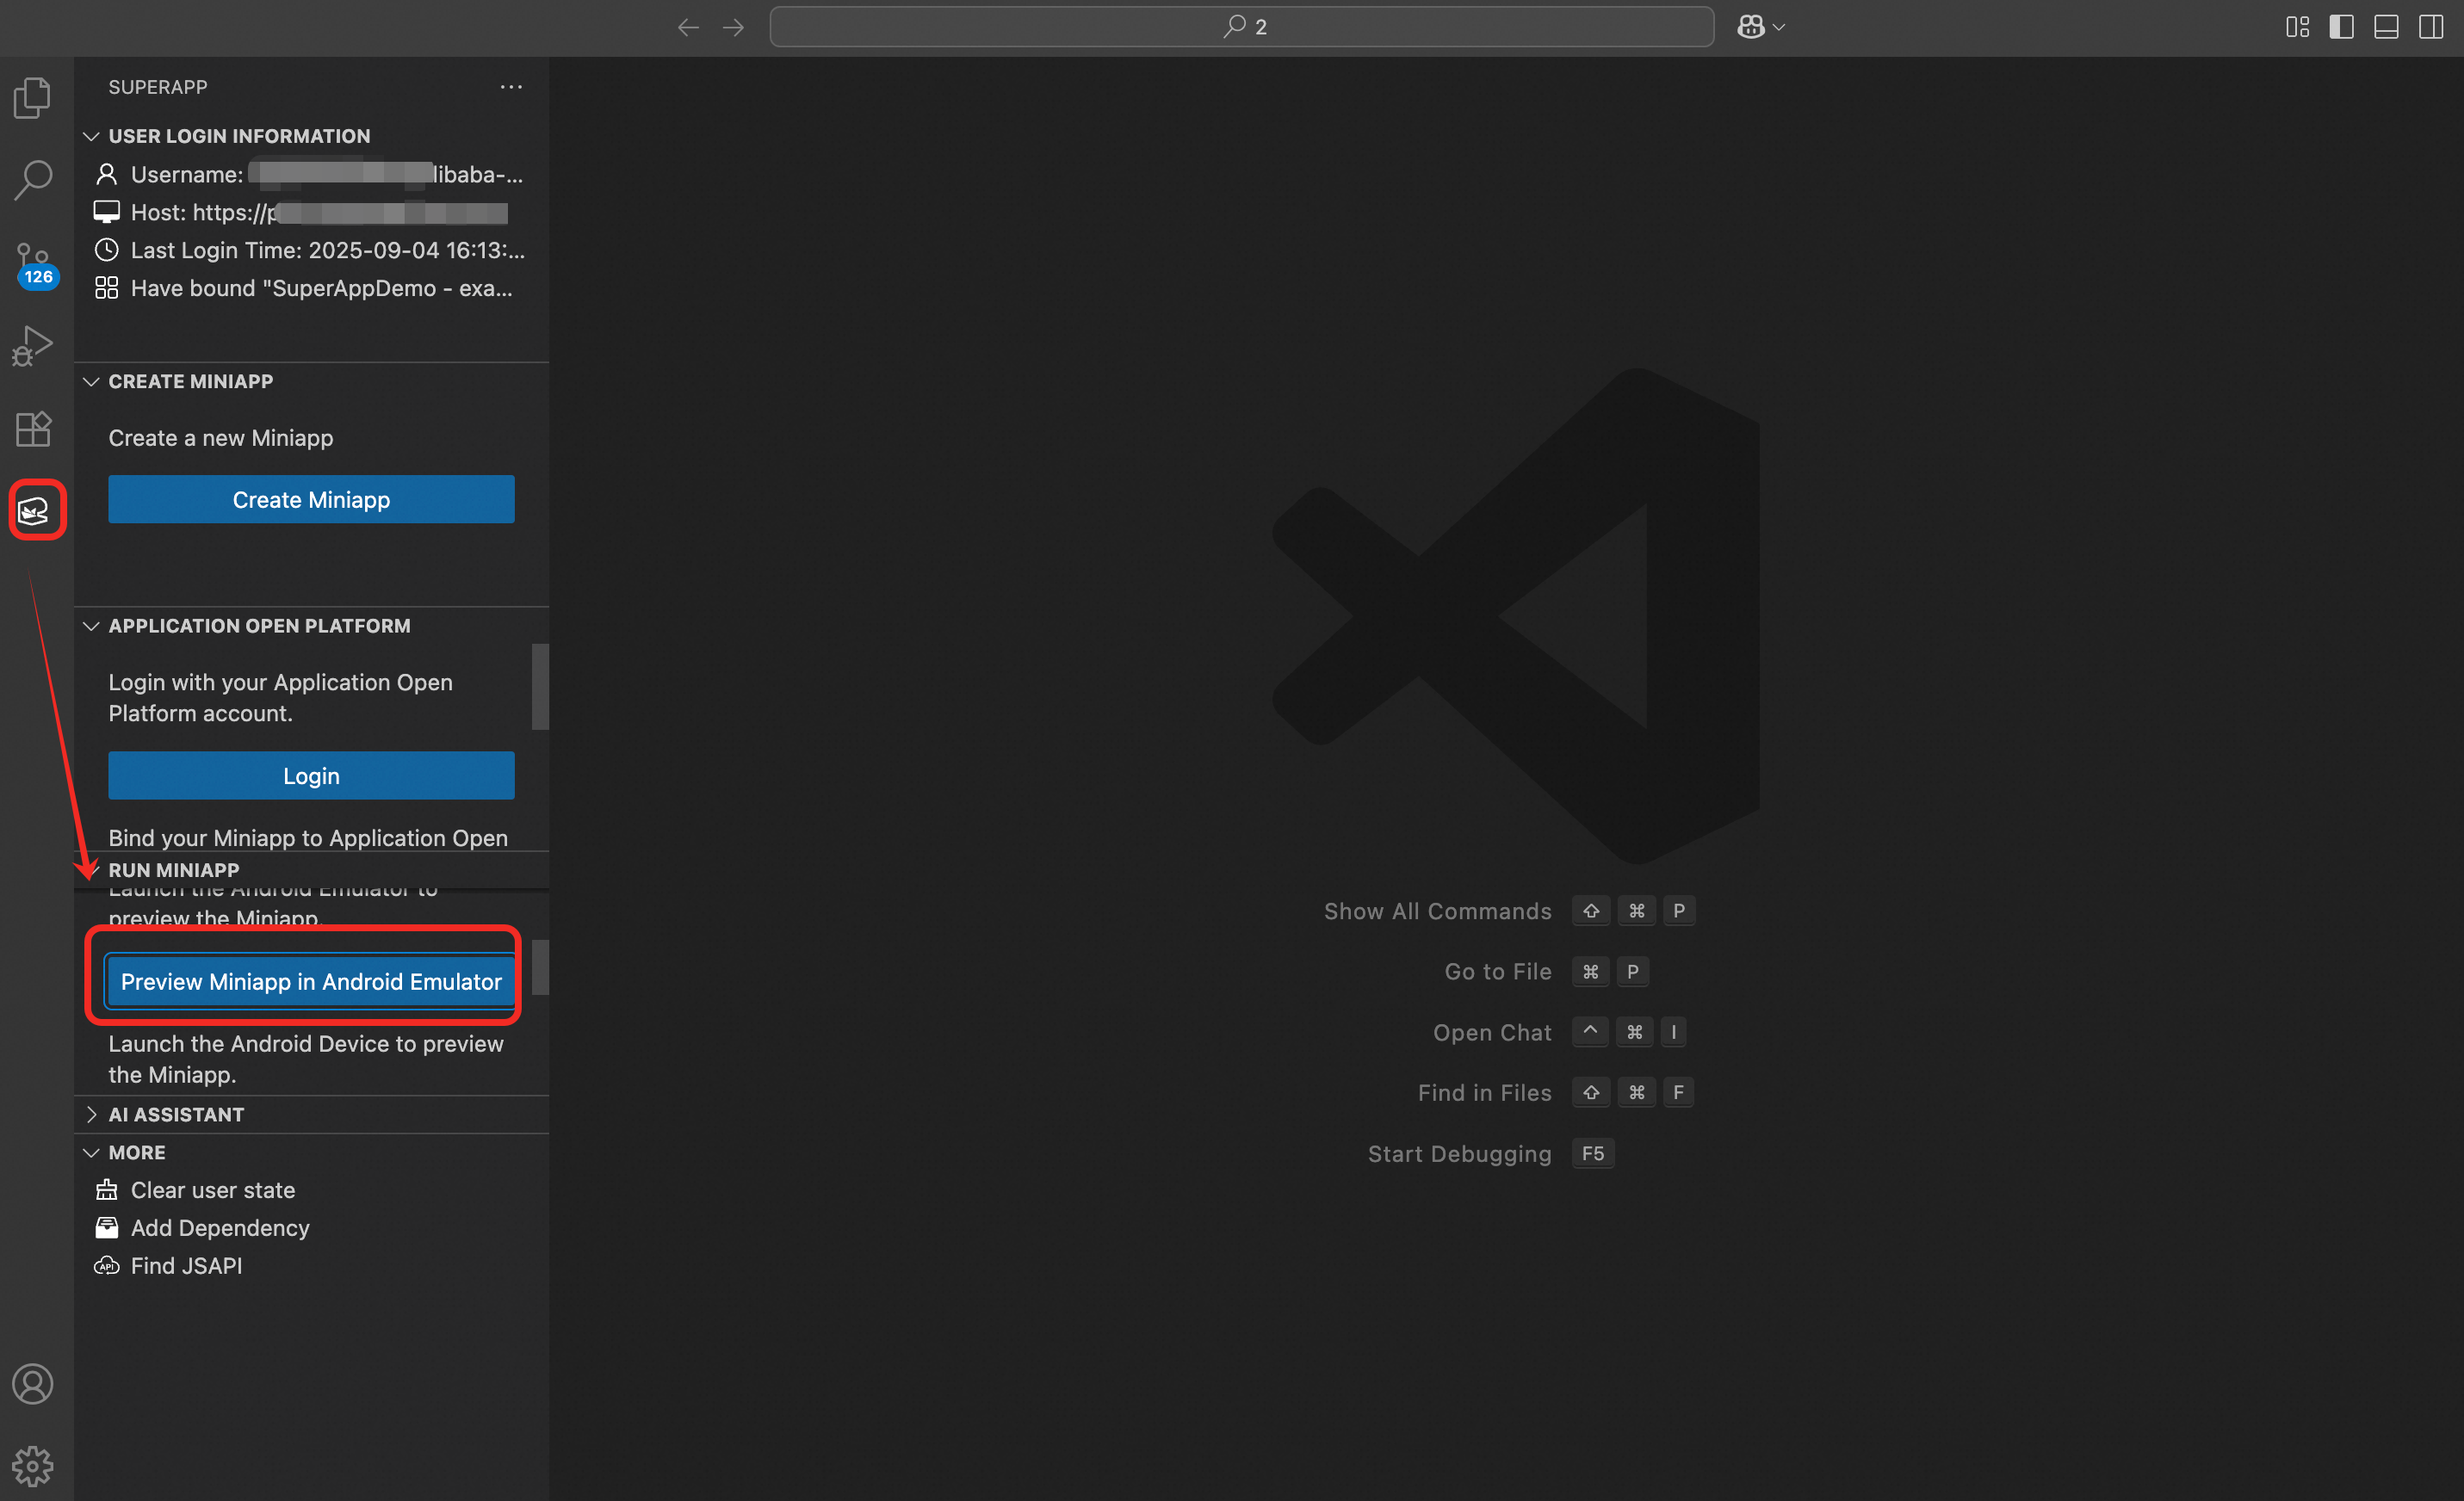Open the Explorer view icon

tap(33, 98)
